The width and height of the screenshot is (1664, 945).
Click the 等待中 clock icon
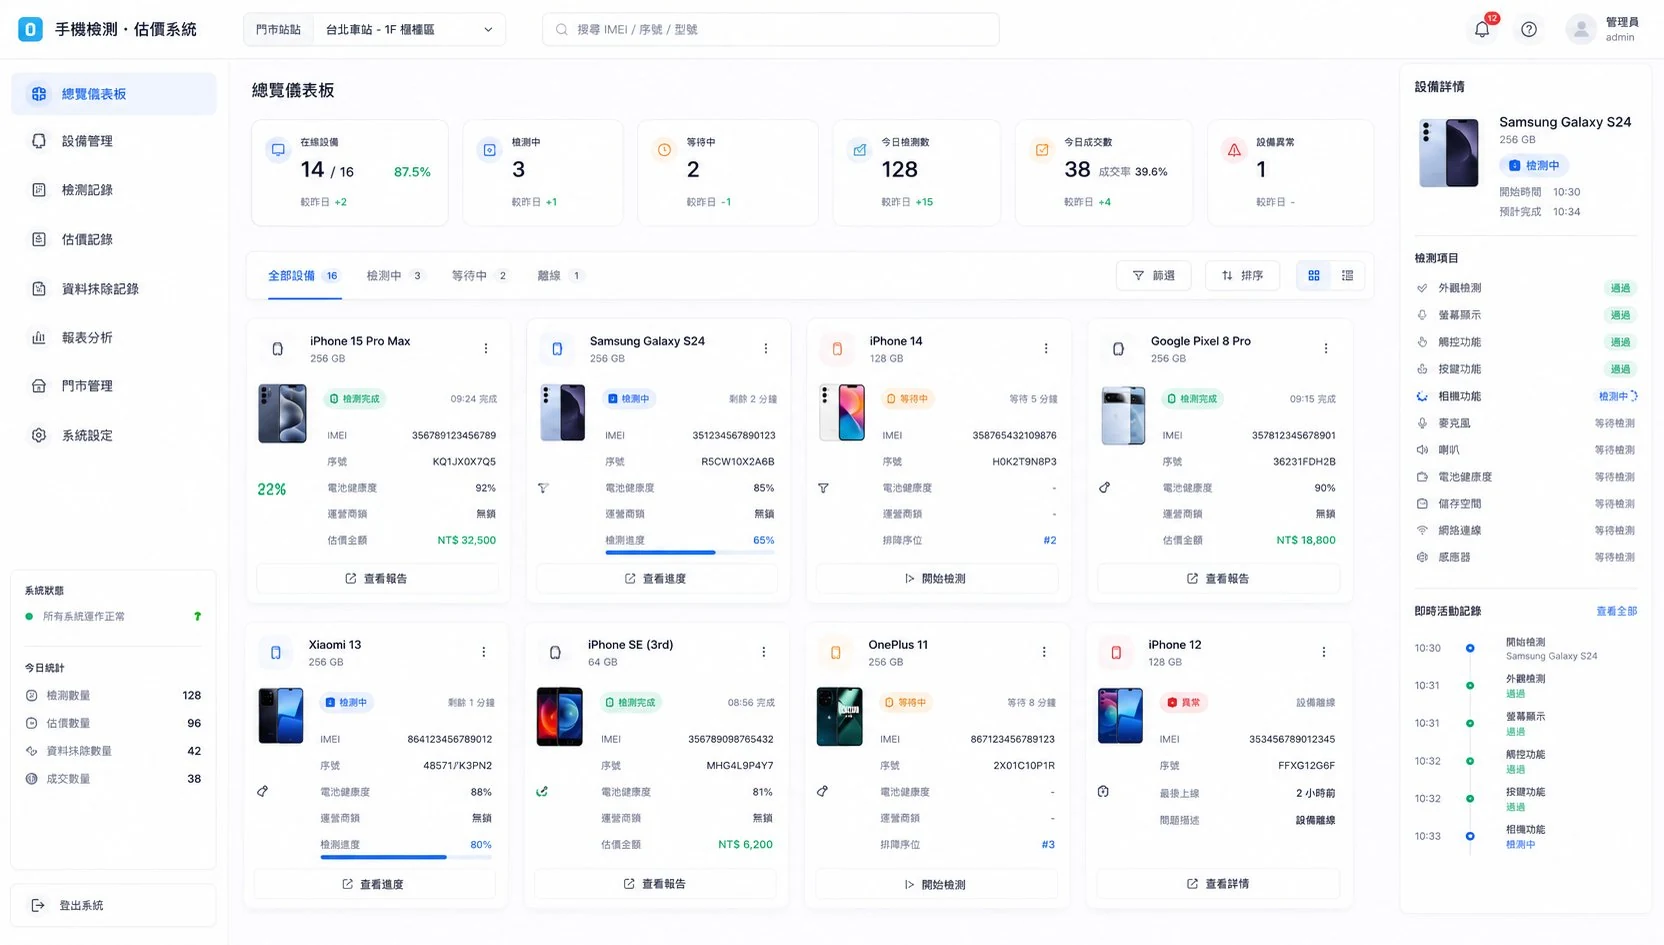(664, 150)
